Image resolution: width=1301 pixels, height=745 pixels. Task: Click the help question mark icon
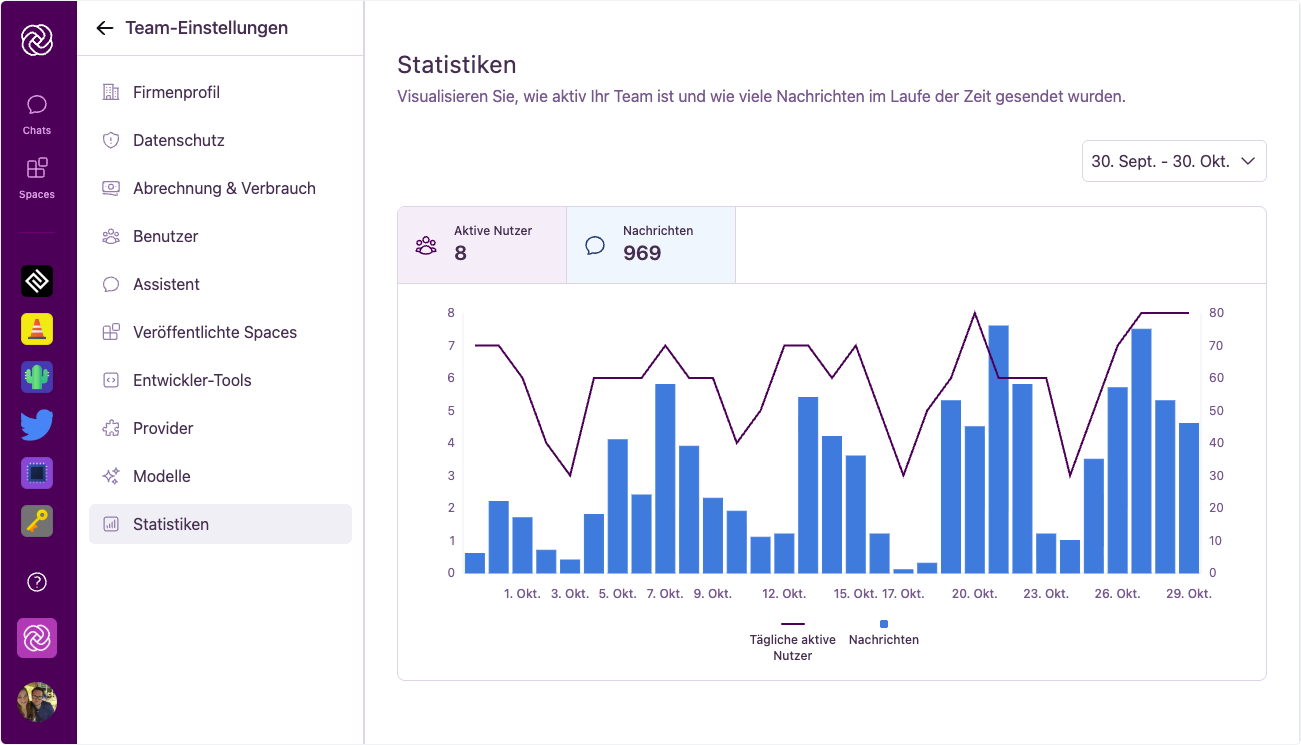click(x=36, y=582)
